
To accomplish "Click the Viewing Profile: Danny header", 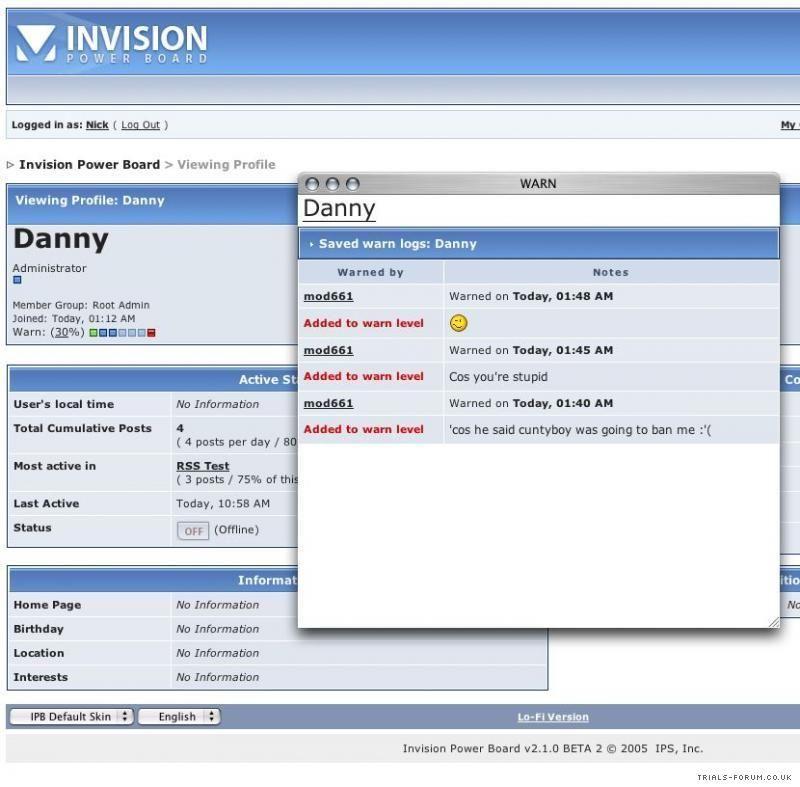I will 90,200.
